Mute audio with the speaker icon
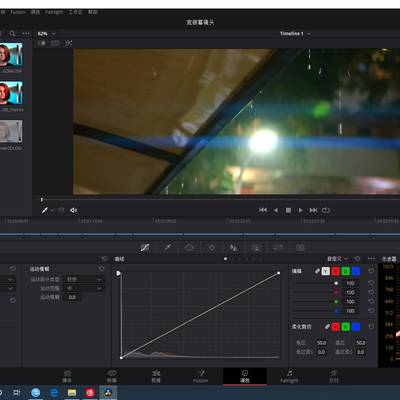 coord(74,210)
